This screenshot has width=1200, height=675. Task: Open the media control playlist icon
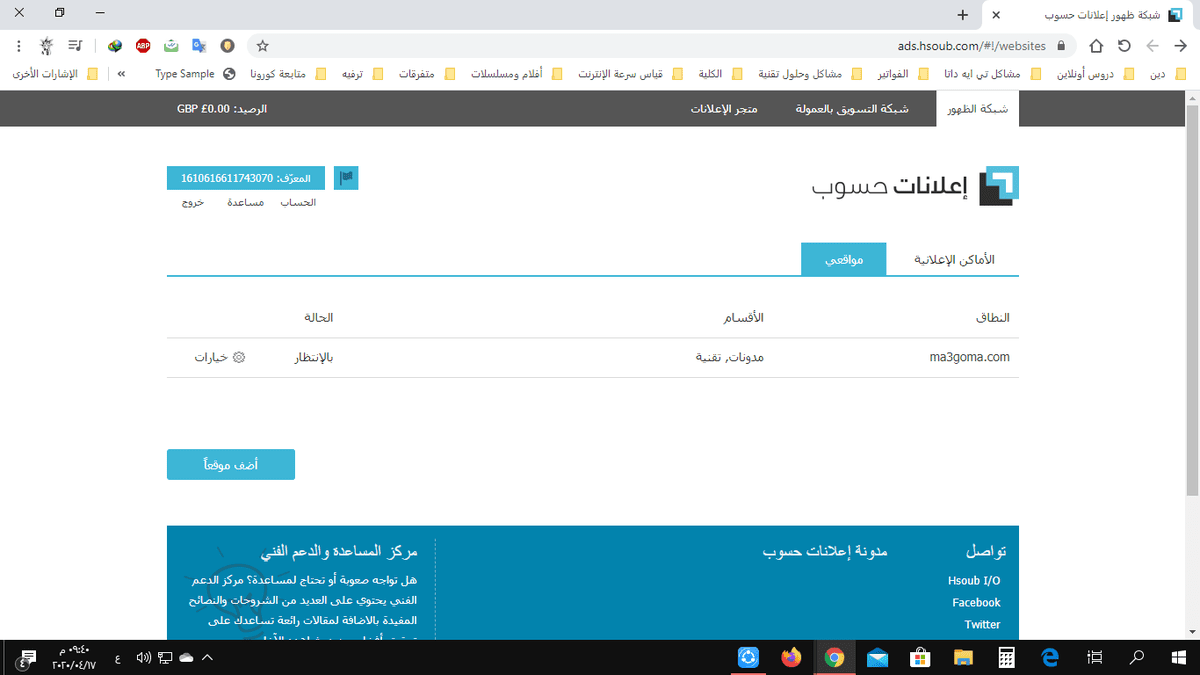click(x=76, y=46)
